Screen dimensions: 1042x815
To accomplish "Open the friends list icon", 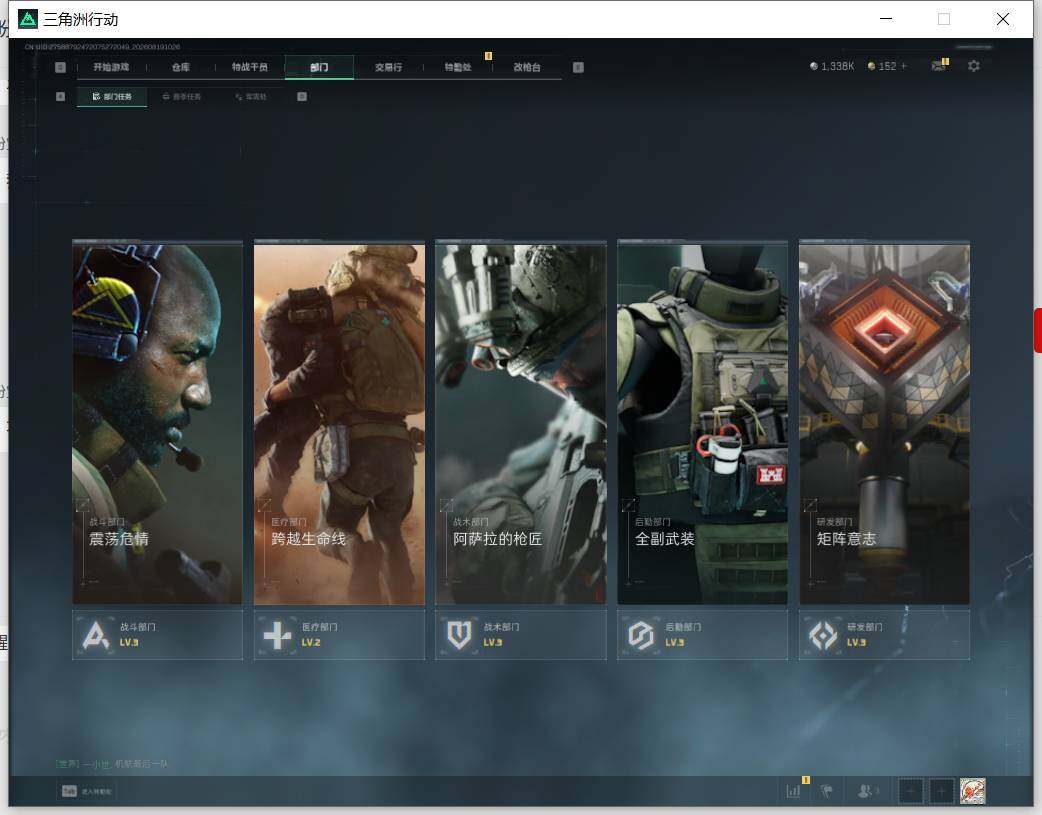I will click(867, 791).
